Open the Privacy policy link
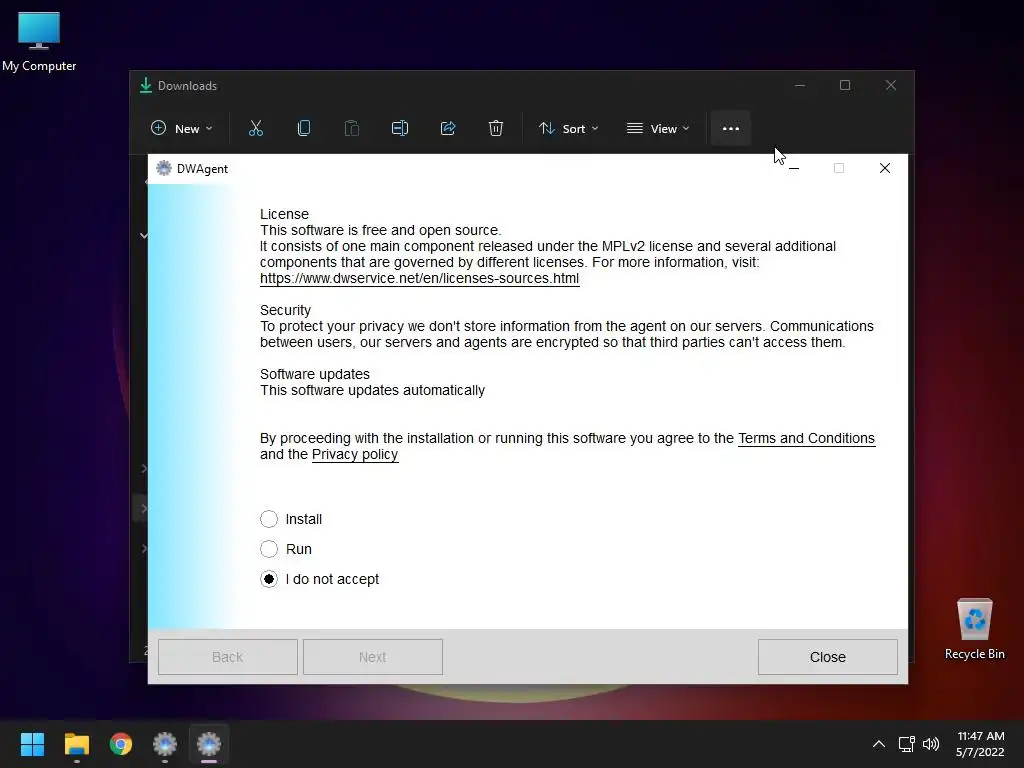 point(355,455)
